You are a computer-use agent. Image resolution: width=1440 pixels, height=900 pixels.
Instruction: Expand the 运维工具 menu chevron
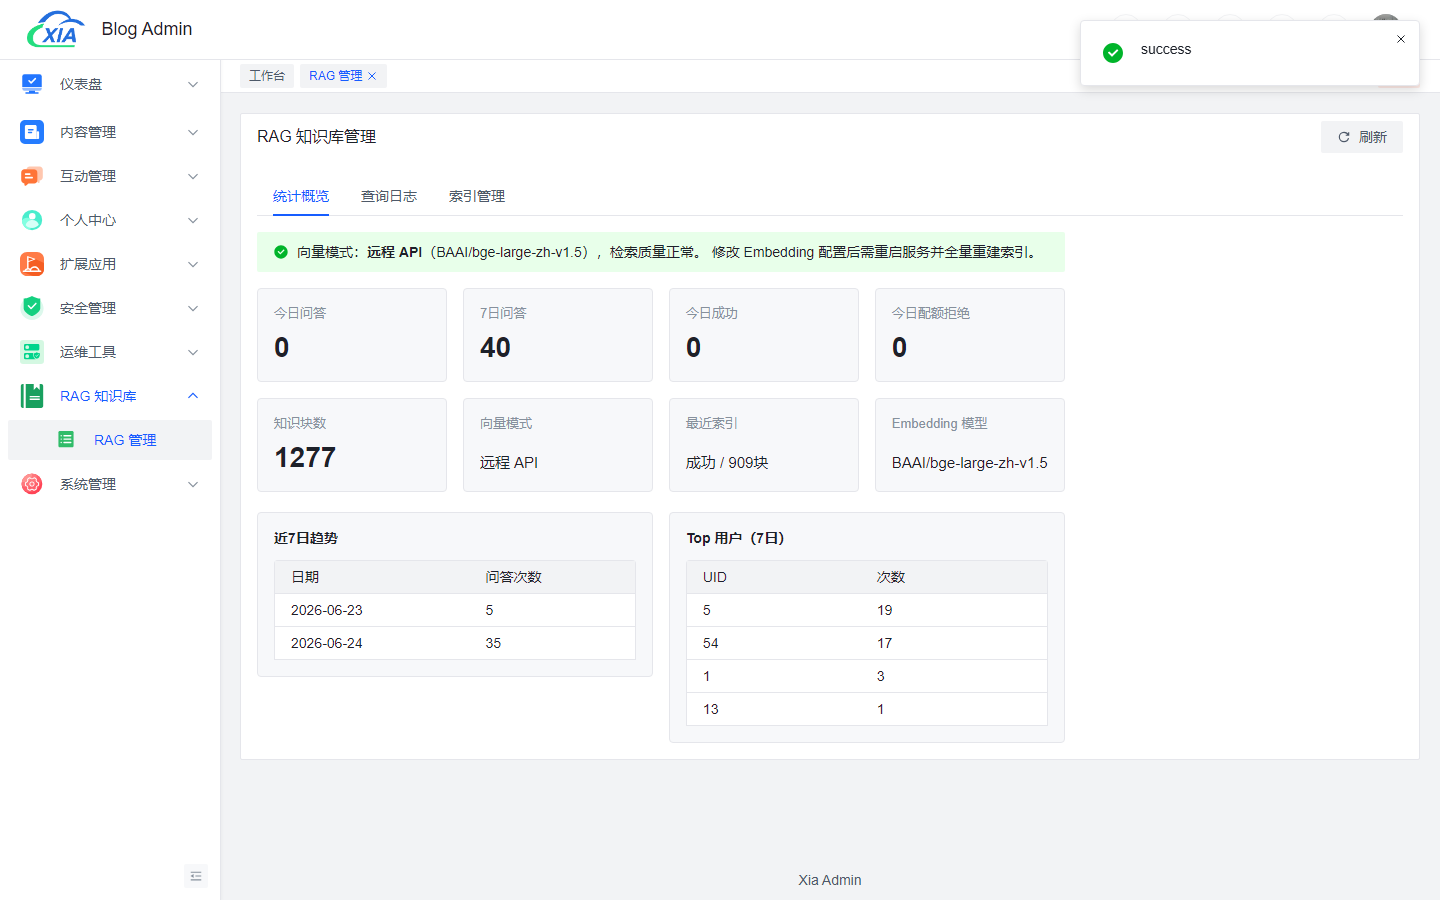[x=193, y=352]
